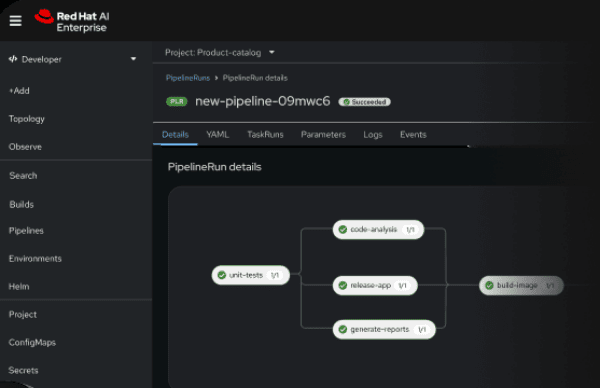
Task: Switch to the Logs tab
Action: (373, 135)
